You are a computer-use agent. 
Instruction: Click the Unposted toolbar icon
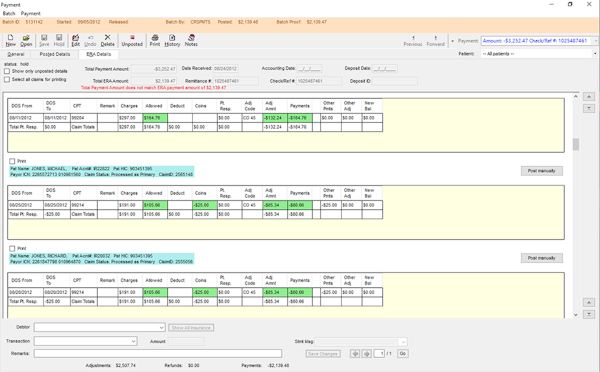(132, 40)
